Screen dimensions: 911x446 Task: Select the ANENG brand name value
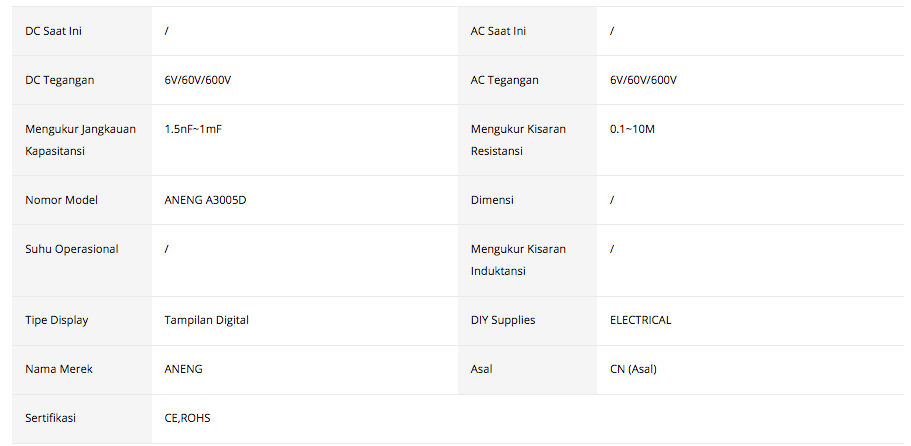(183, 369)
